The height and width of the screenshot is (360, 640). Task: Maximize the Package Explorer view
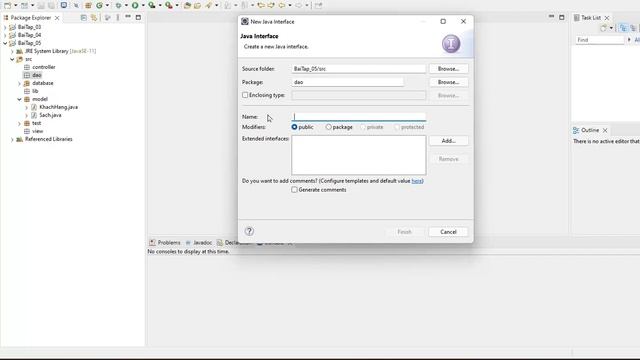click(x=138, y=17)
